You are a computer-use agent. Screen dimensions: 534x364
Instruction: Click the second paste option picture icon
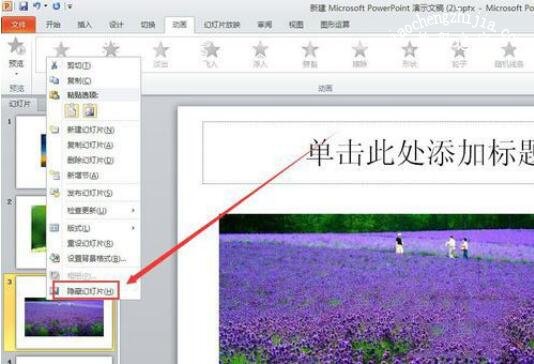click(x=90, y=111)
